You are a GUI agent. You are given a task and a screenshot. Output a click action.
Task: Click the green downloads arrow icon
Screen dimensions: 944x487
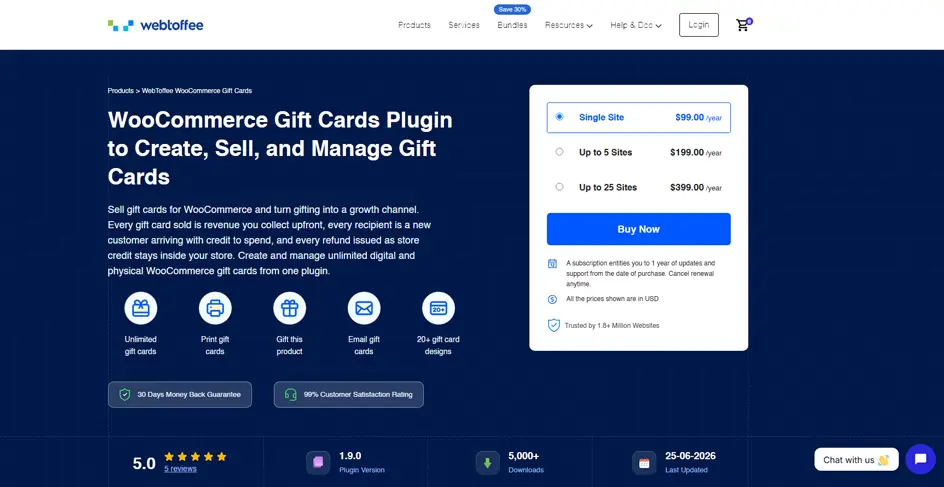coord(488,463)
